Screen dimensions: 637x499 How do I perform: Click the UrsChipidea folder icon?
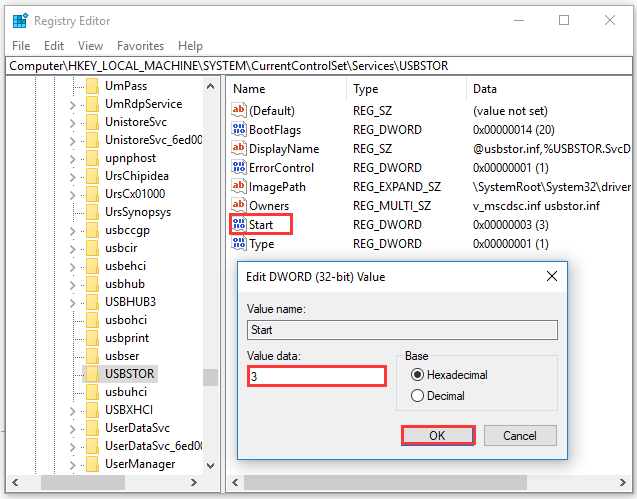[92, 176]
